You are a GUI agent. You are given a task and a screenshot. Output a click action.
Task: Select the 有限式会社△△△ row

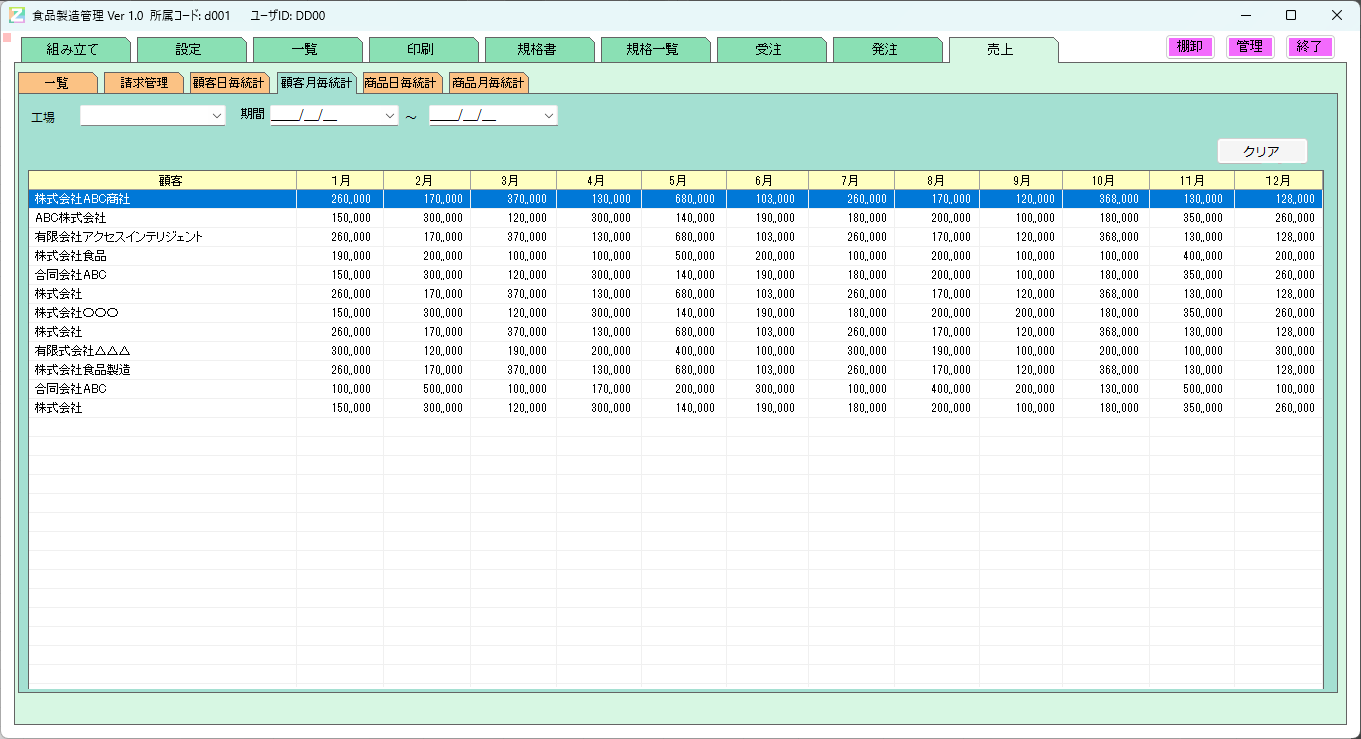coord(676,351)
